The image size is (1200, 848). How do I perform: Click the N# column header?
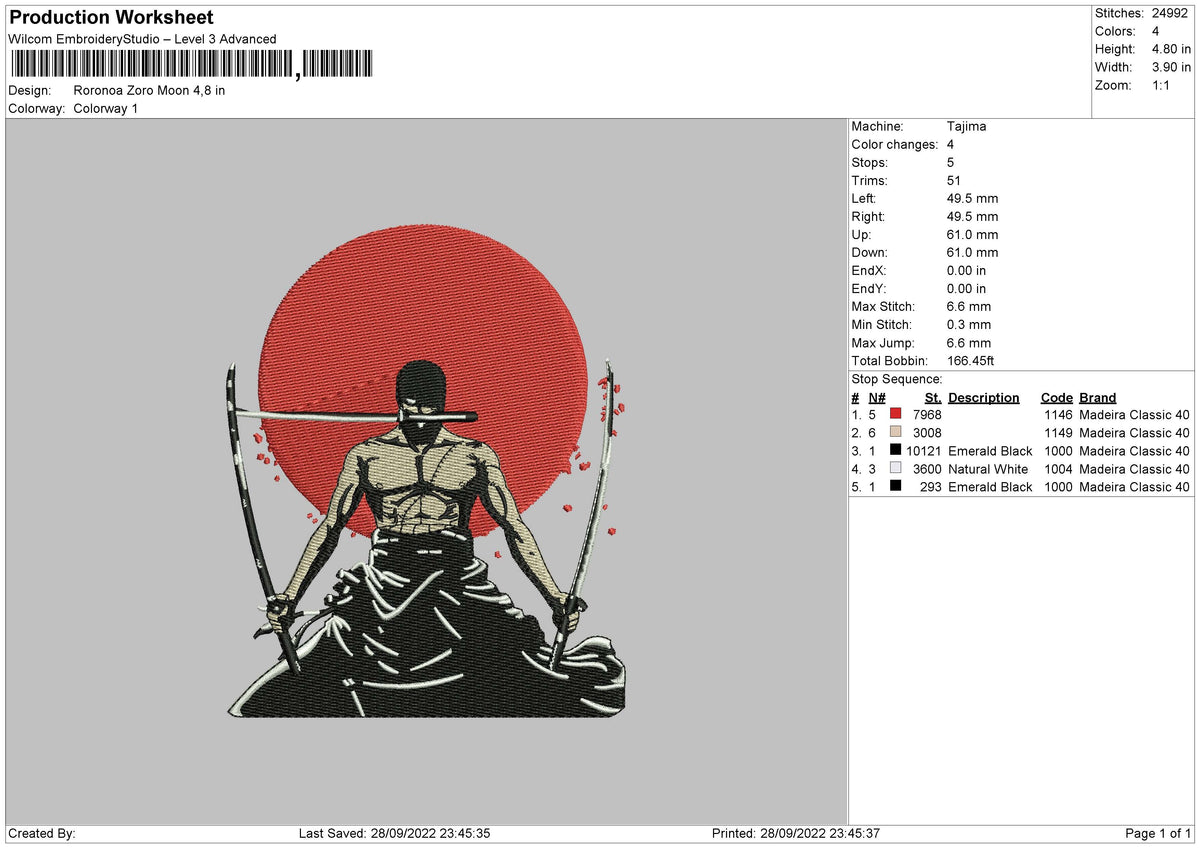click(x=876, y=397)
